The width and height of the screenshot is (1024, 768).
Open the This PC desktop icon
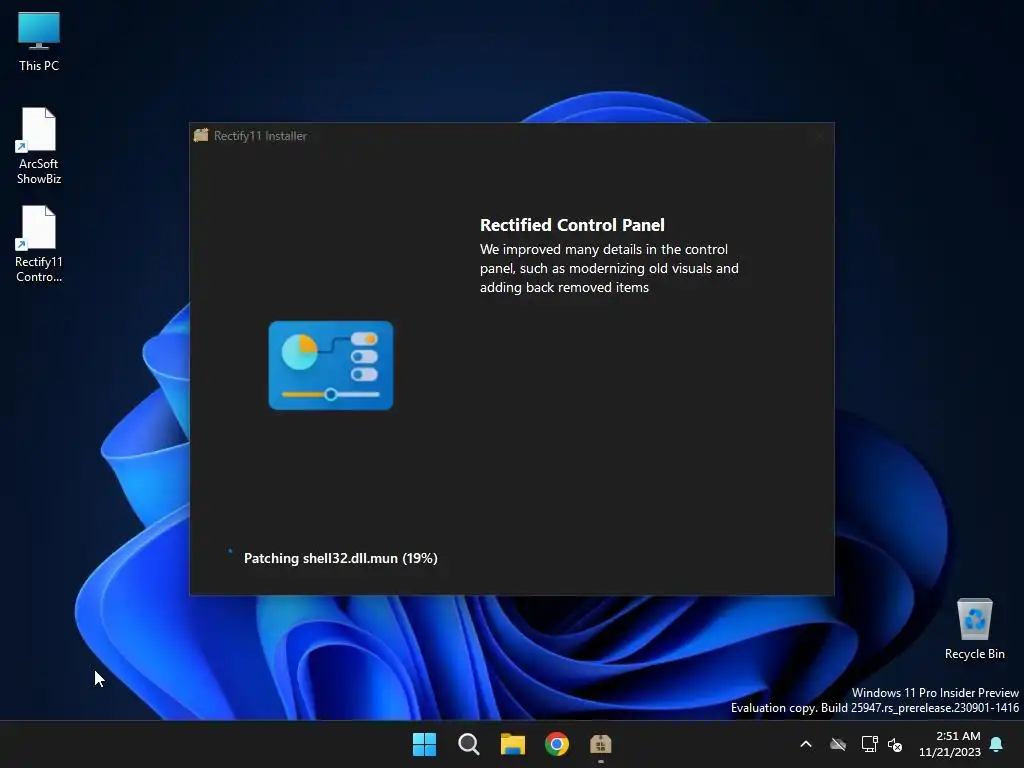(39, 41)
